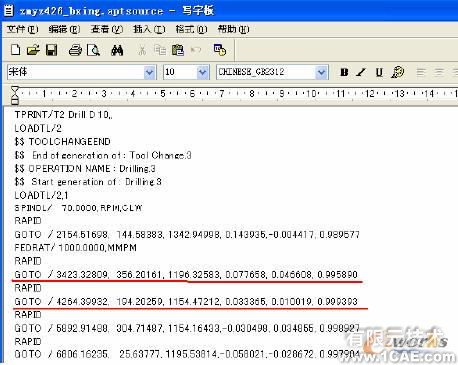Click line End of generation of : Tool Change.3
Screen dimensions: 458x365
coord(103,155)
